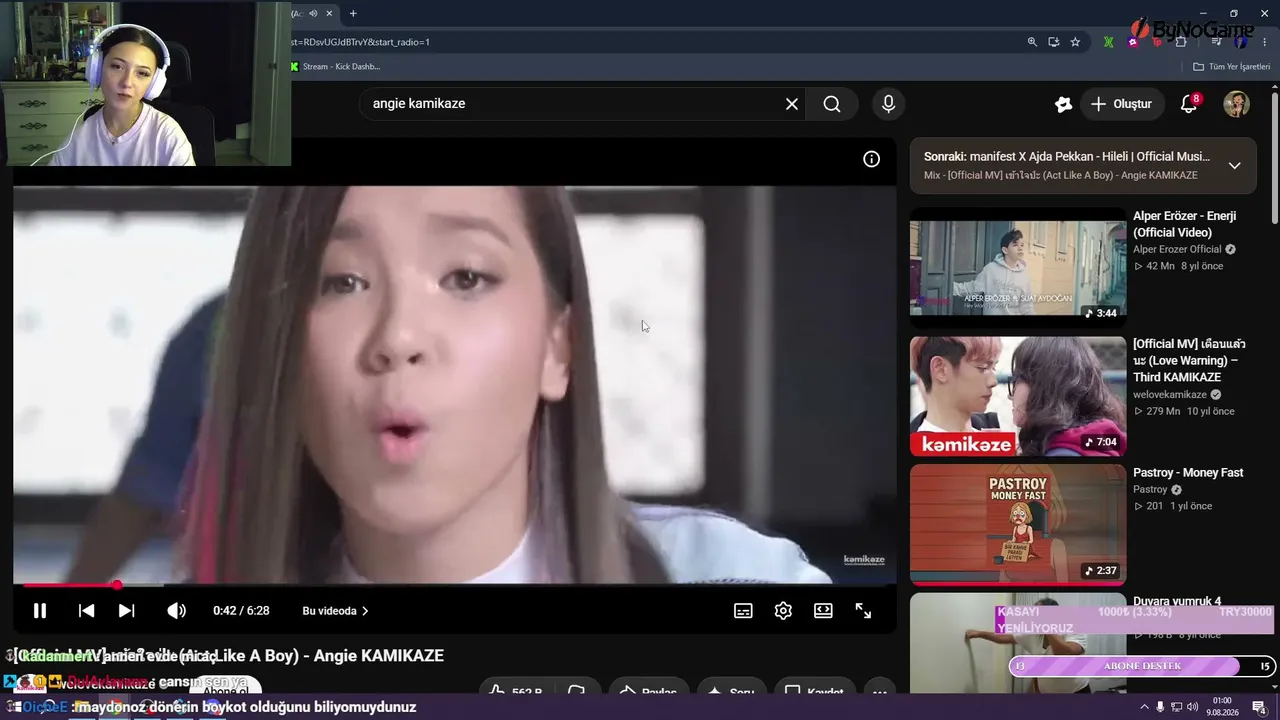Click 'Alper Erözer - Enerji (Official Video)' title

point(1185,224)
